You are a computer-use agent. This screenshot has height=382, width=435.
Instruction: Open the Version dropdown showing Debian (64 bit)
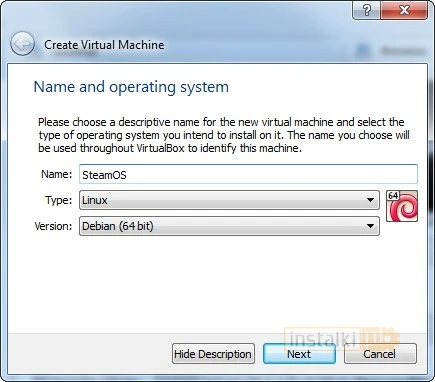tap(229, 226)
